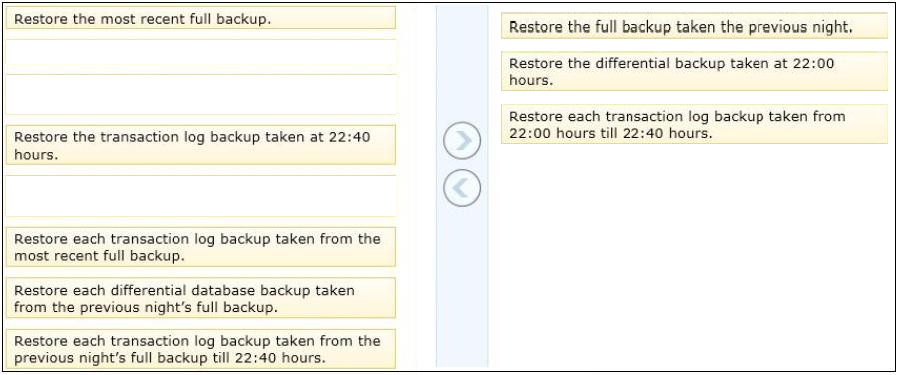900x375 pixels.
Task: Click the empty area below the right-side answer items
Action: click(695, 256)
